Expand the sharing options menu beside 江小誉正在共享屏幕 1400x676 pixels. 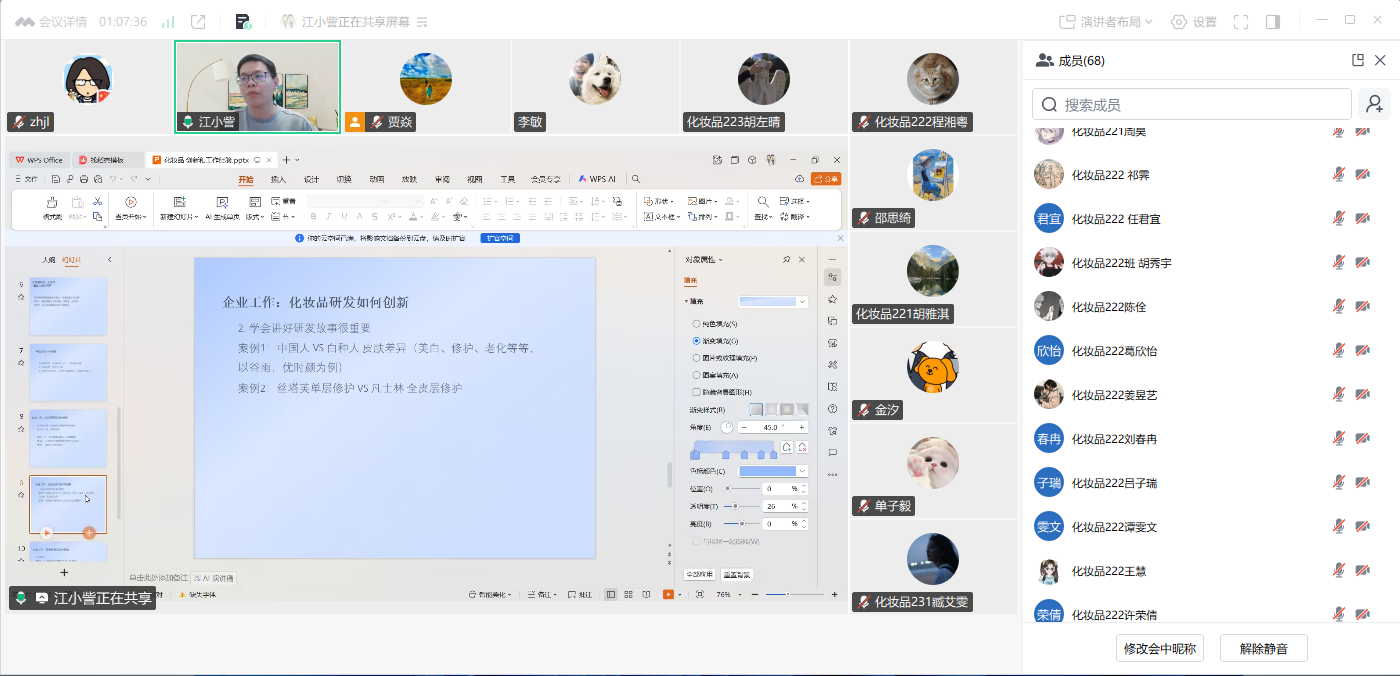point(422,21)
